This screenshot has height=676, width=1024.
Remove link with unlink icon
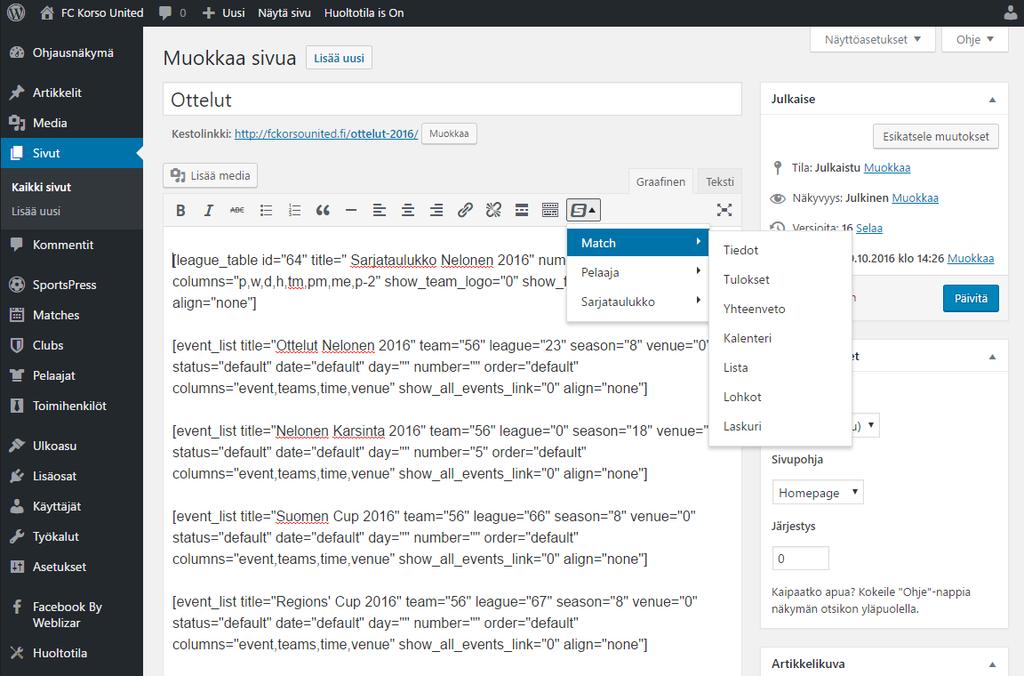pos(493,210)
